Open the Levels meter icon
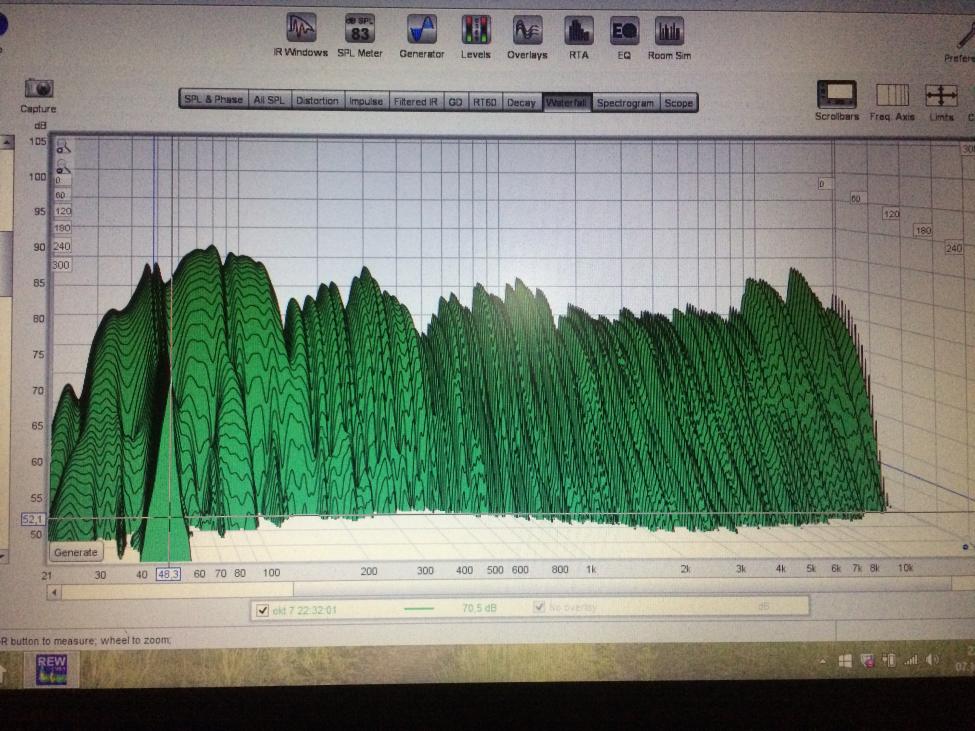 [x=475, y=30]
